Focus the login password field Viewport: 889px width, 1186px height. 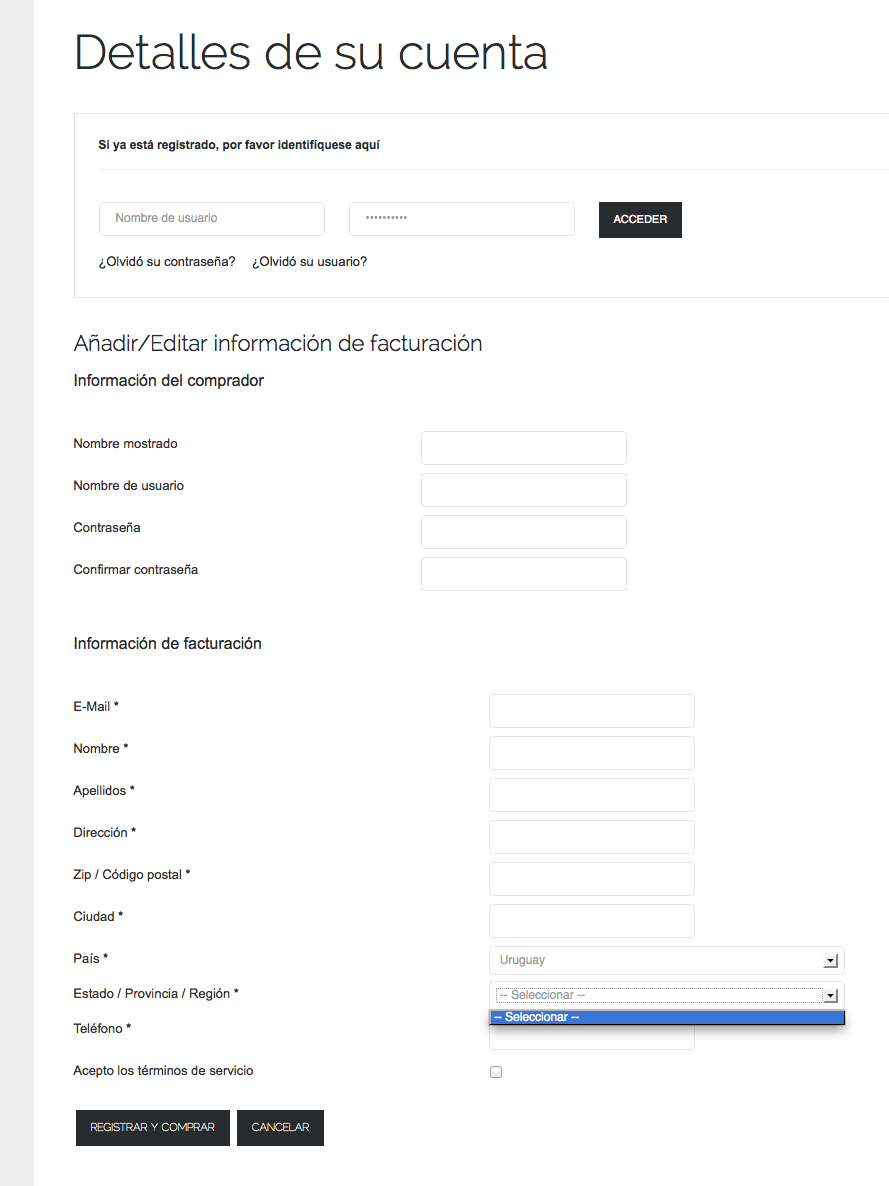[462, 219]
